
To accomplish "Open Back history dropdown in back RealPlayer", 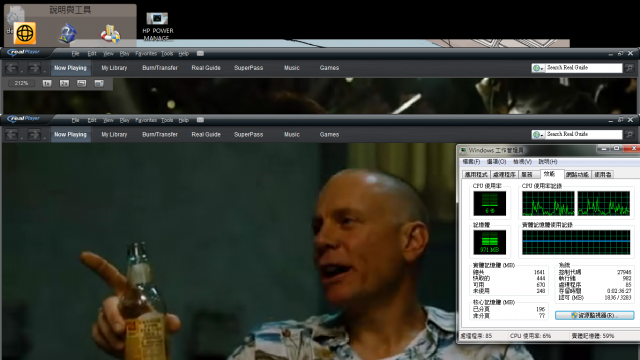I will pyautogui.click(x=22, y=71).
